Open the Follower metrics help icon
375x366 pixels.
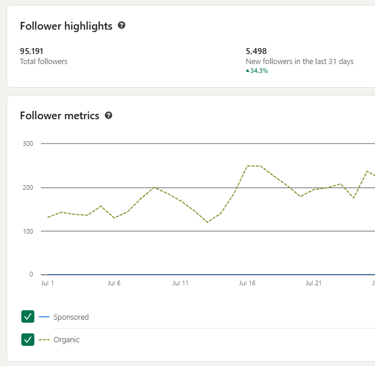tap(109, 115)
